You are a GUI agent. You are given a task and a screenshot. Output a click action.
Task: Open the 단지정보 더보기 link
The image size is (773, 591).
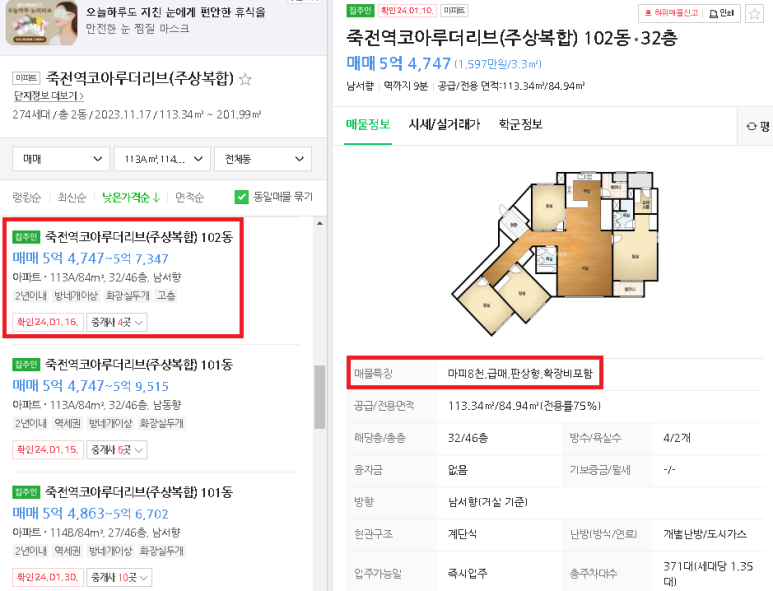pos(48,96)
